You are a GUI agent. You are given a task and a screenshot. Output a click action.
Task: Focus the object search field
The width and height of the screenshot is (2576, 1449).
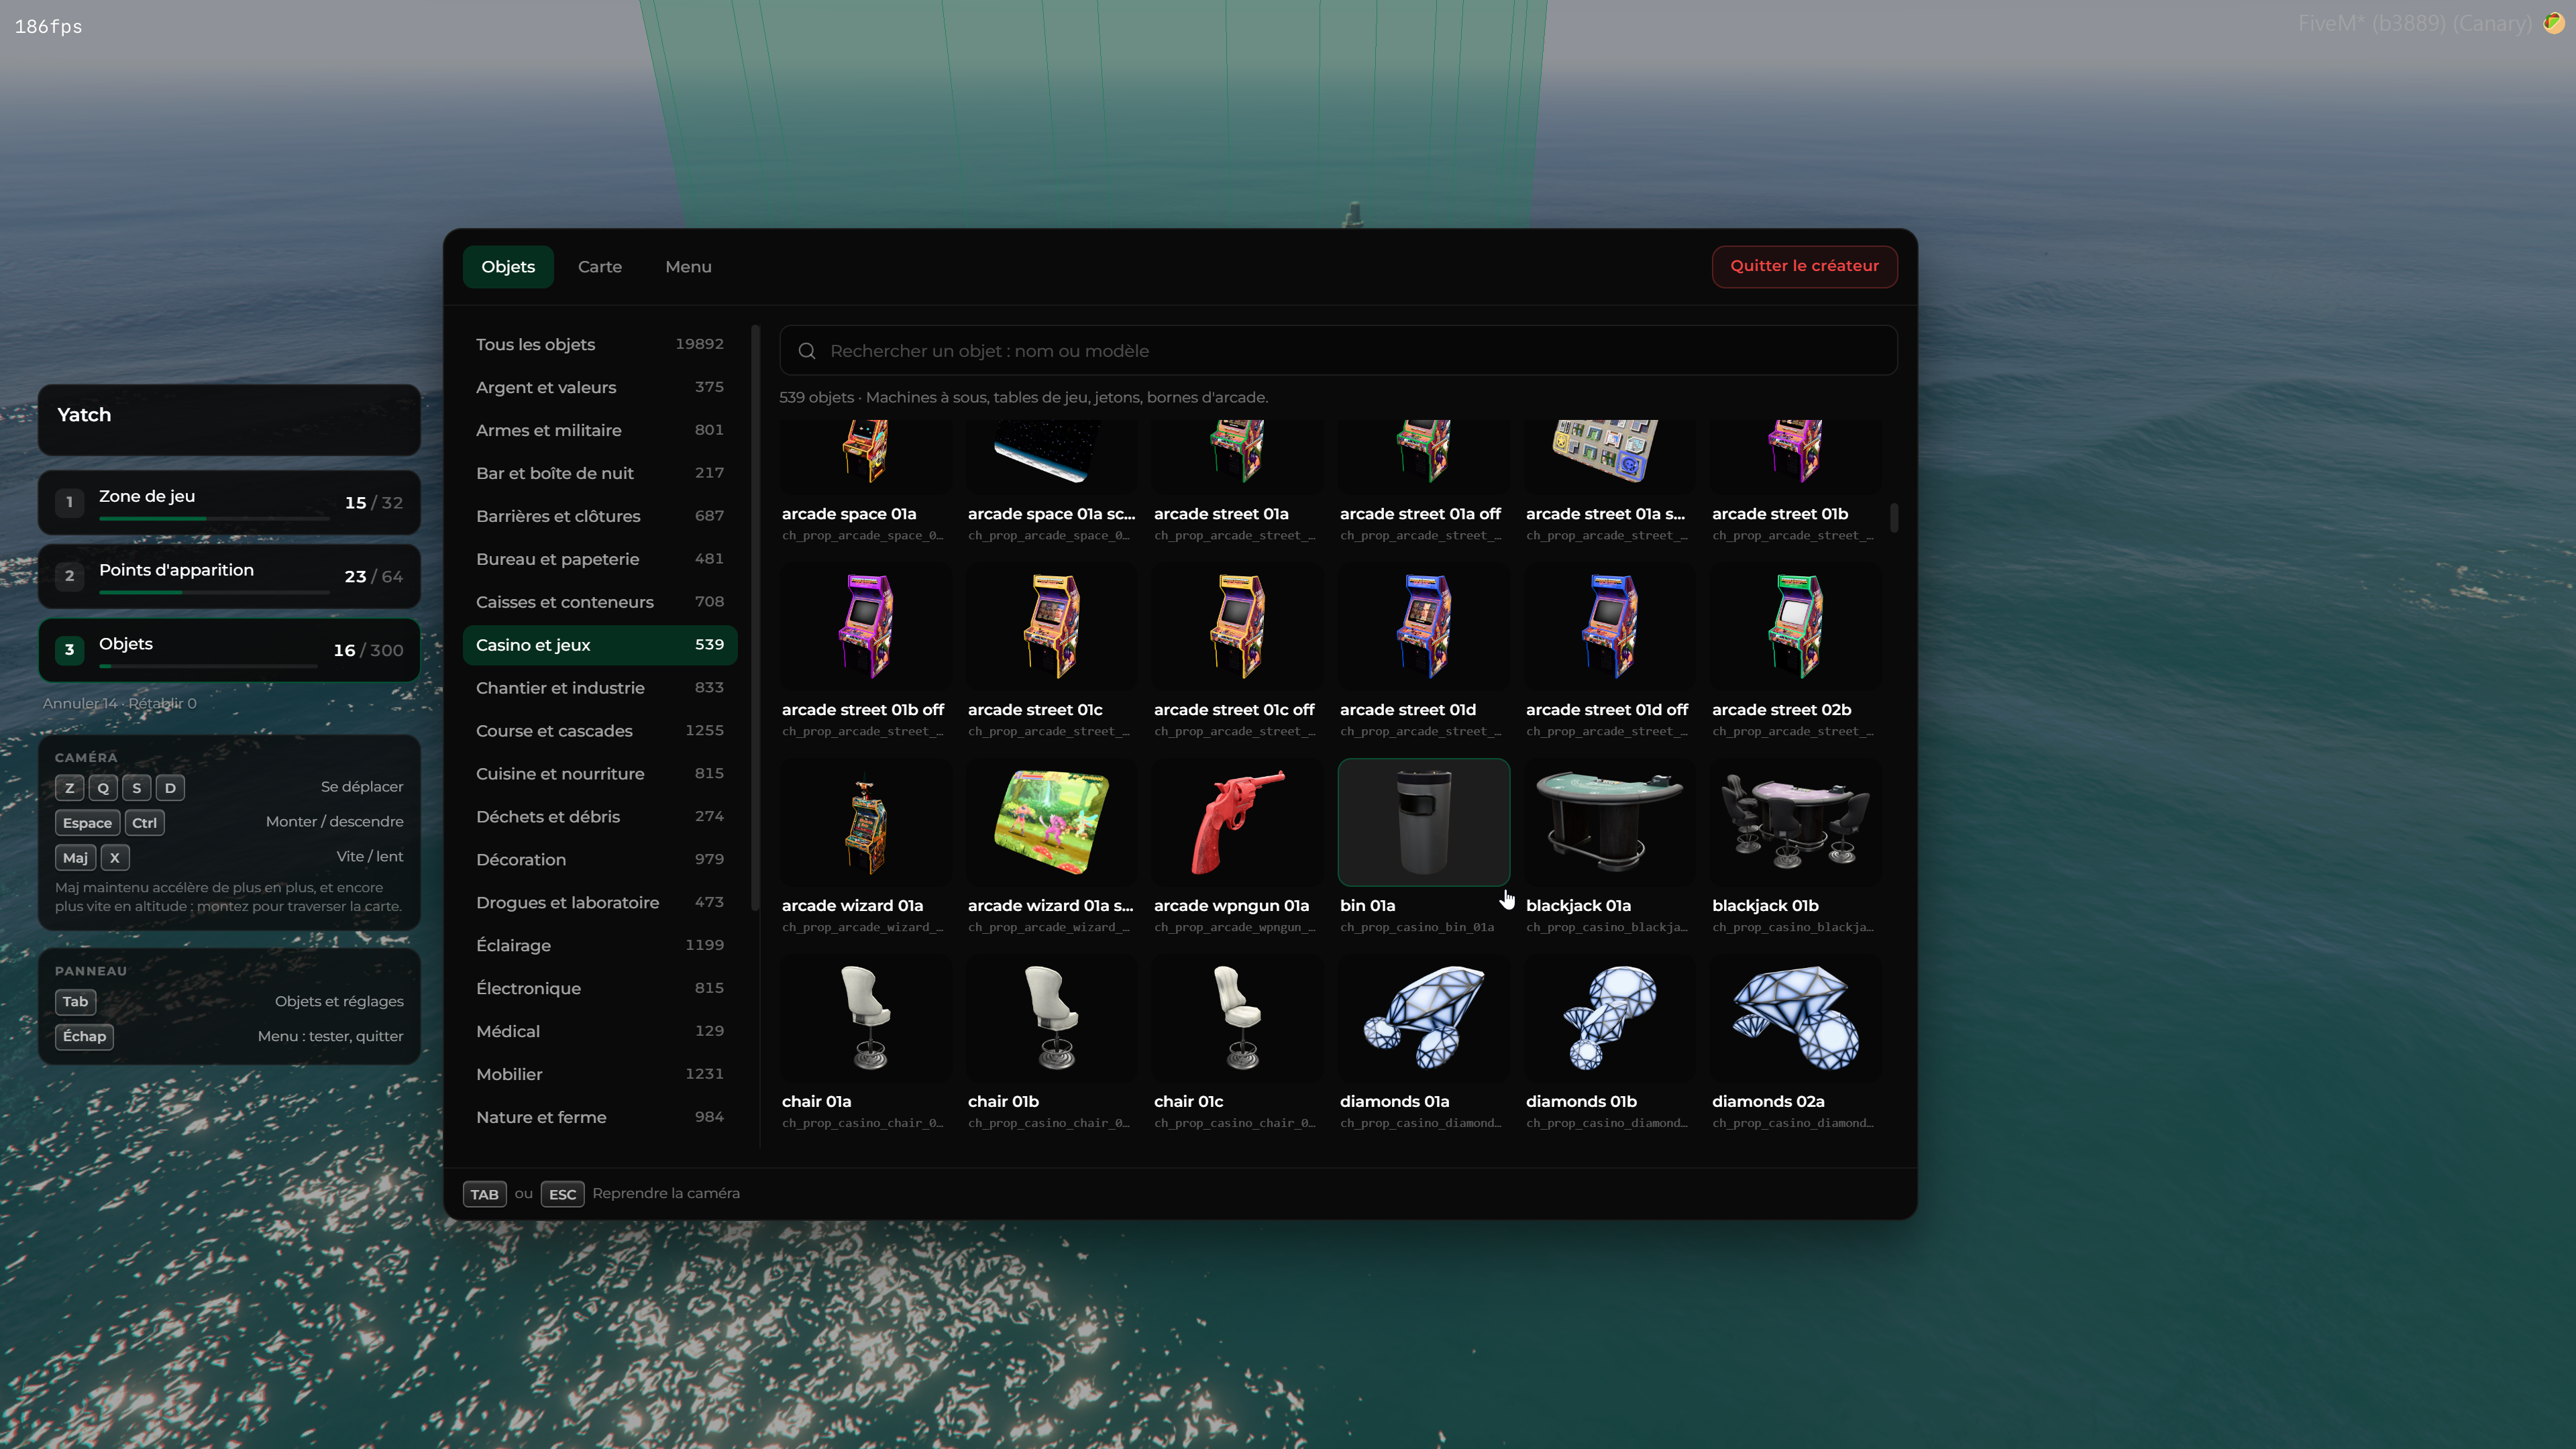(x=1338, y=351)
